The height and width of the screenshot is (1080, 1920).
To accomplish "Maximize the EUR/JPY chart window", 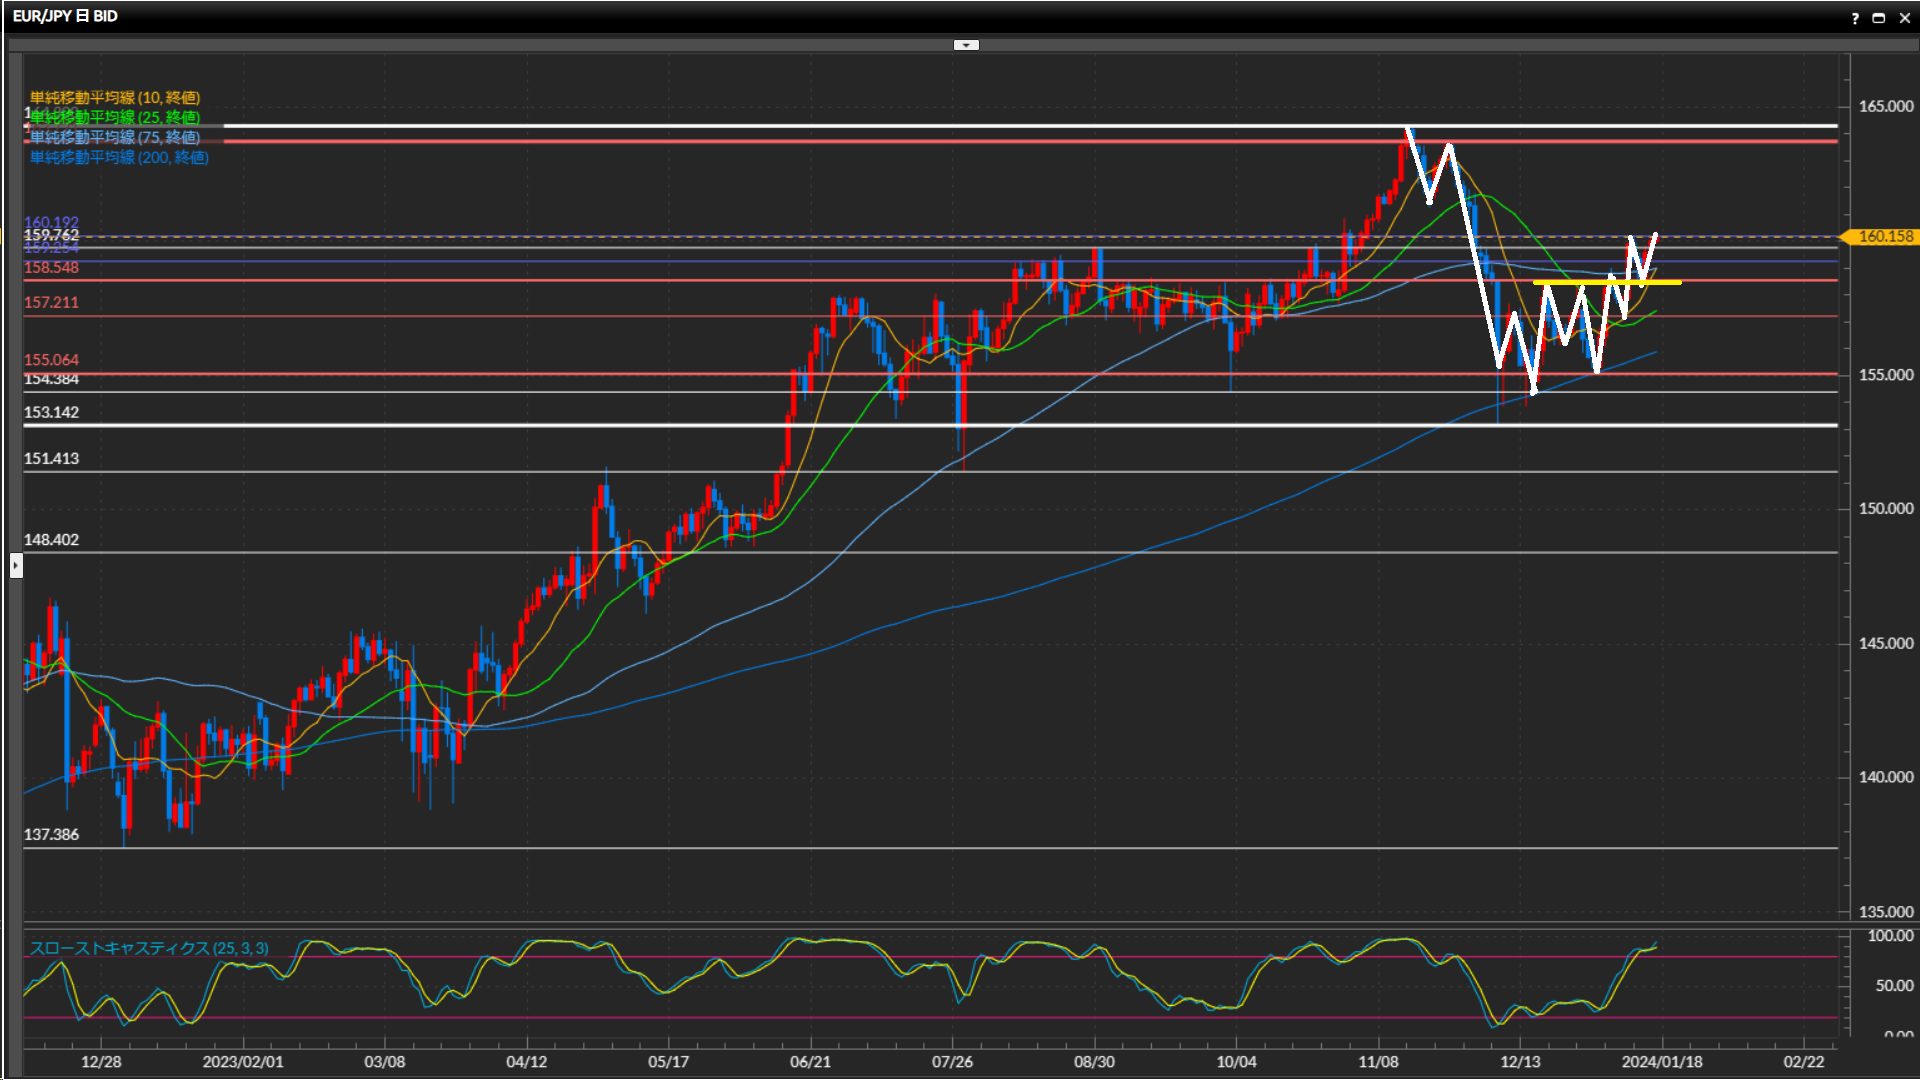I will coord(1878,18).
